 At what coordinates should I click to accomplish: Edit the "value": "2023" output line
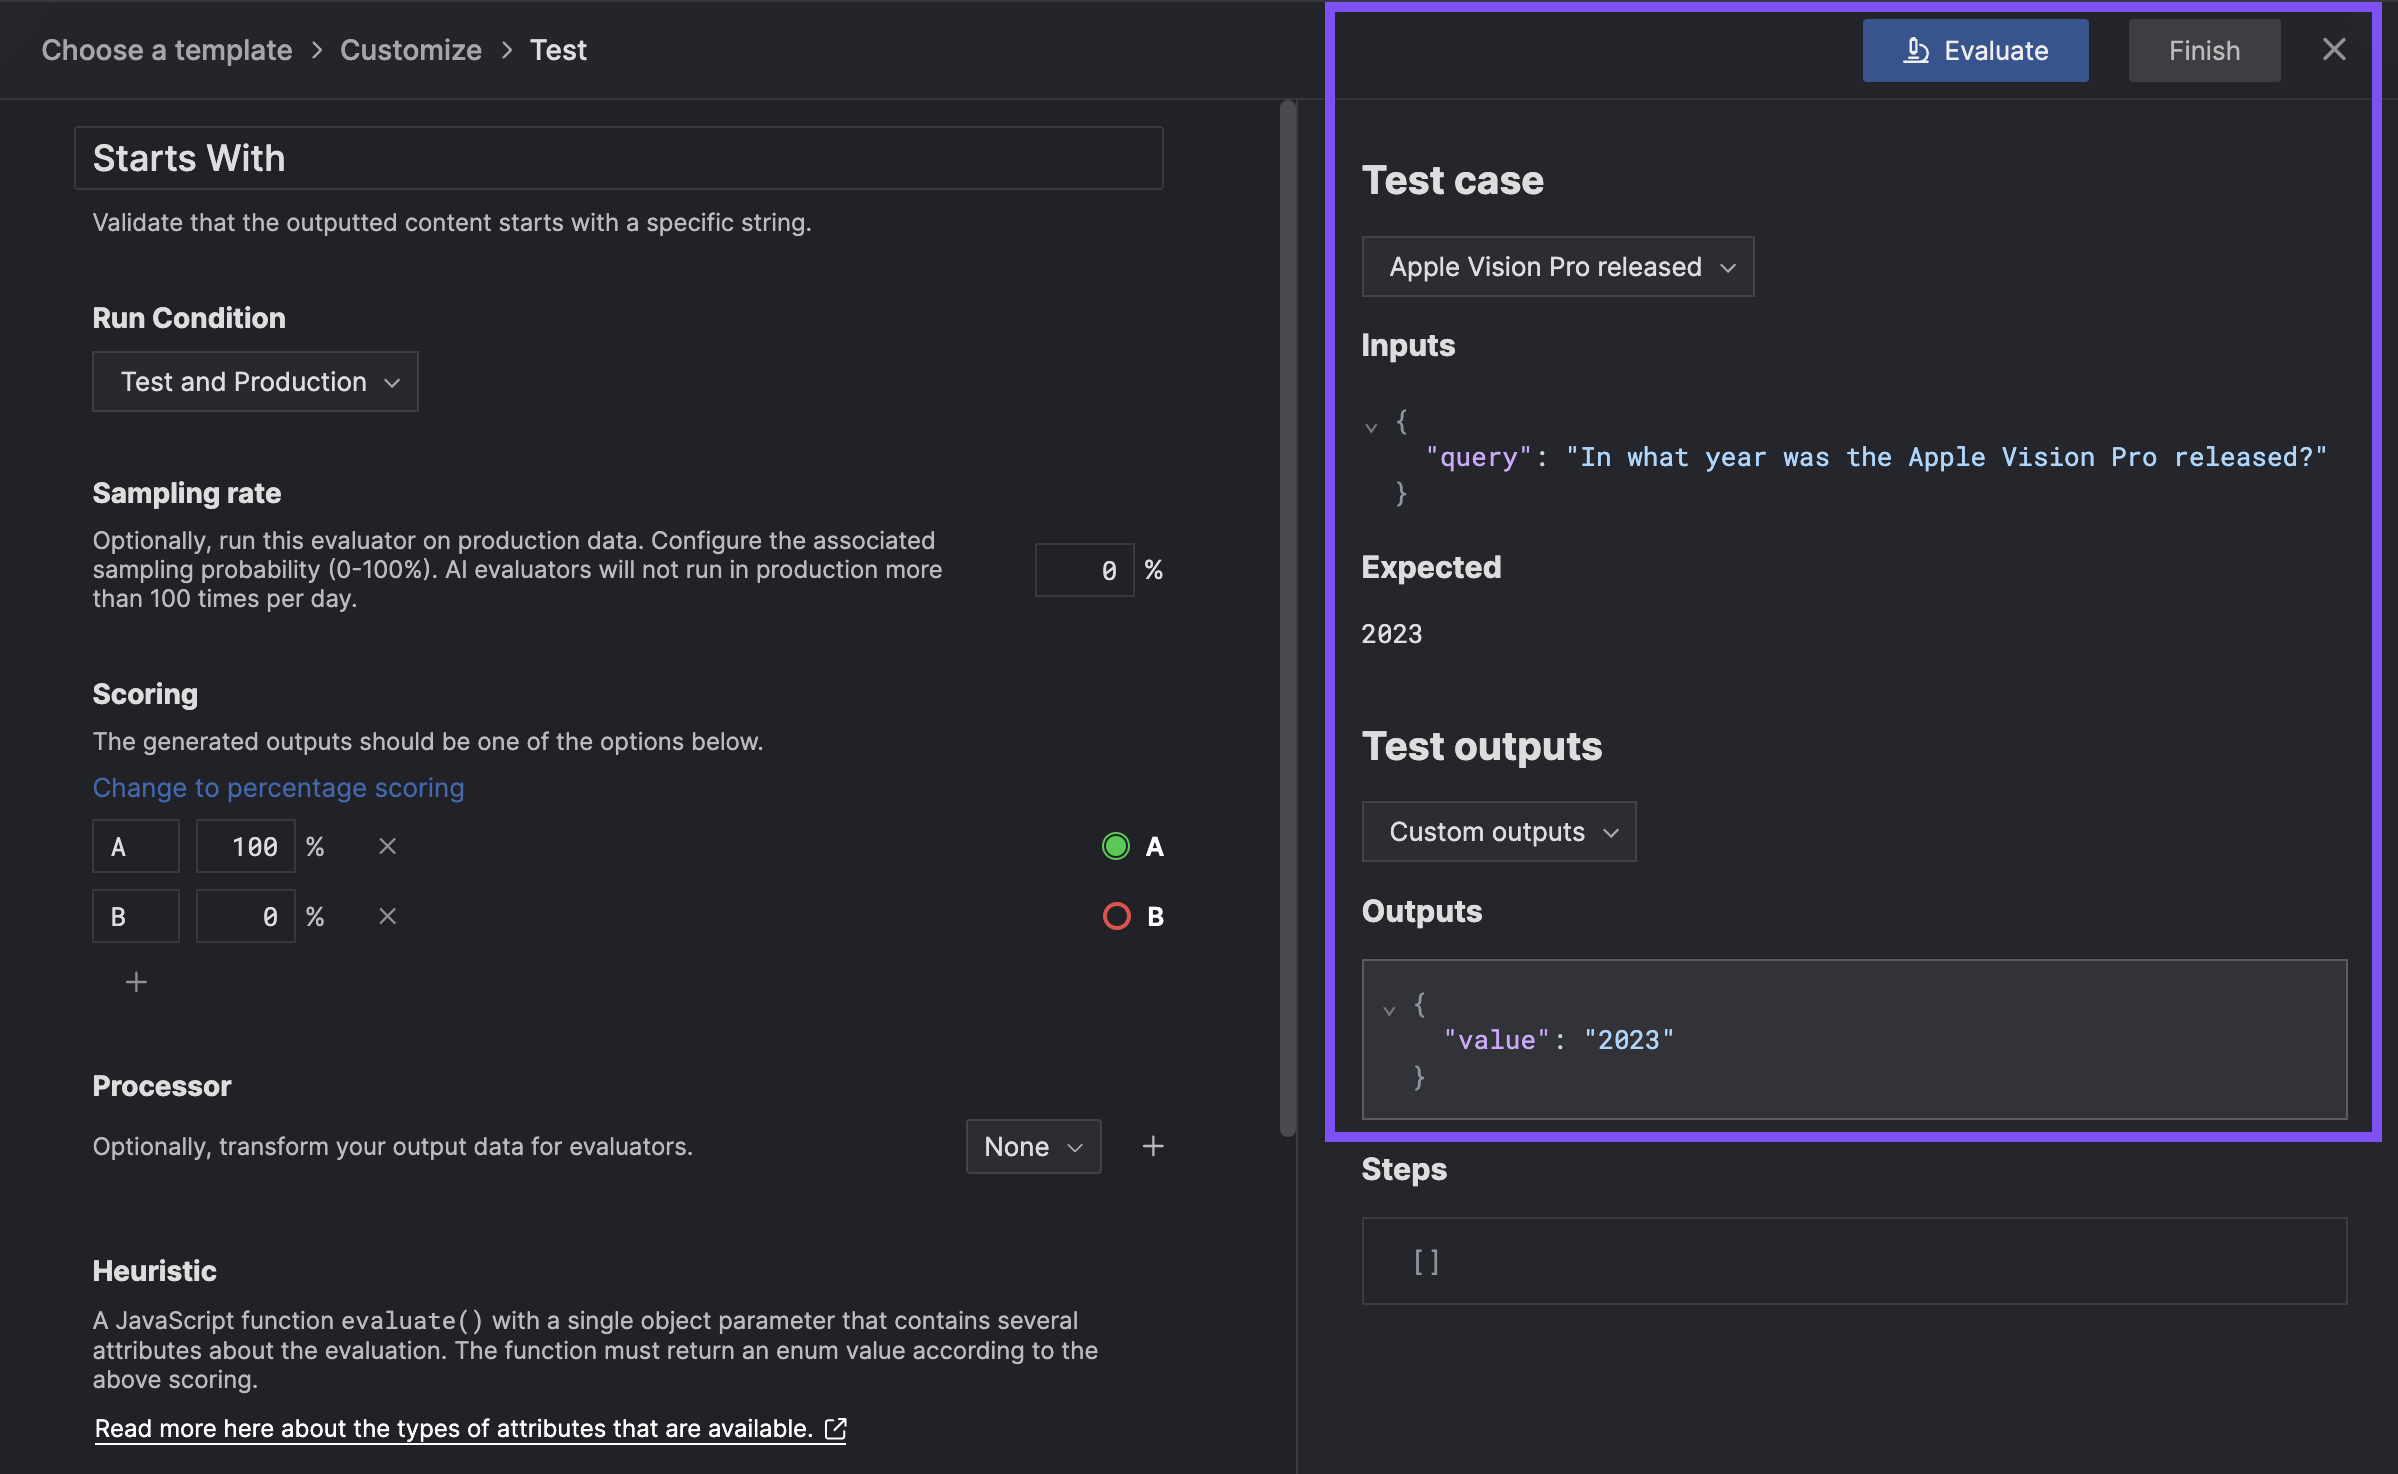click(x=1558, y=1040)
